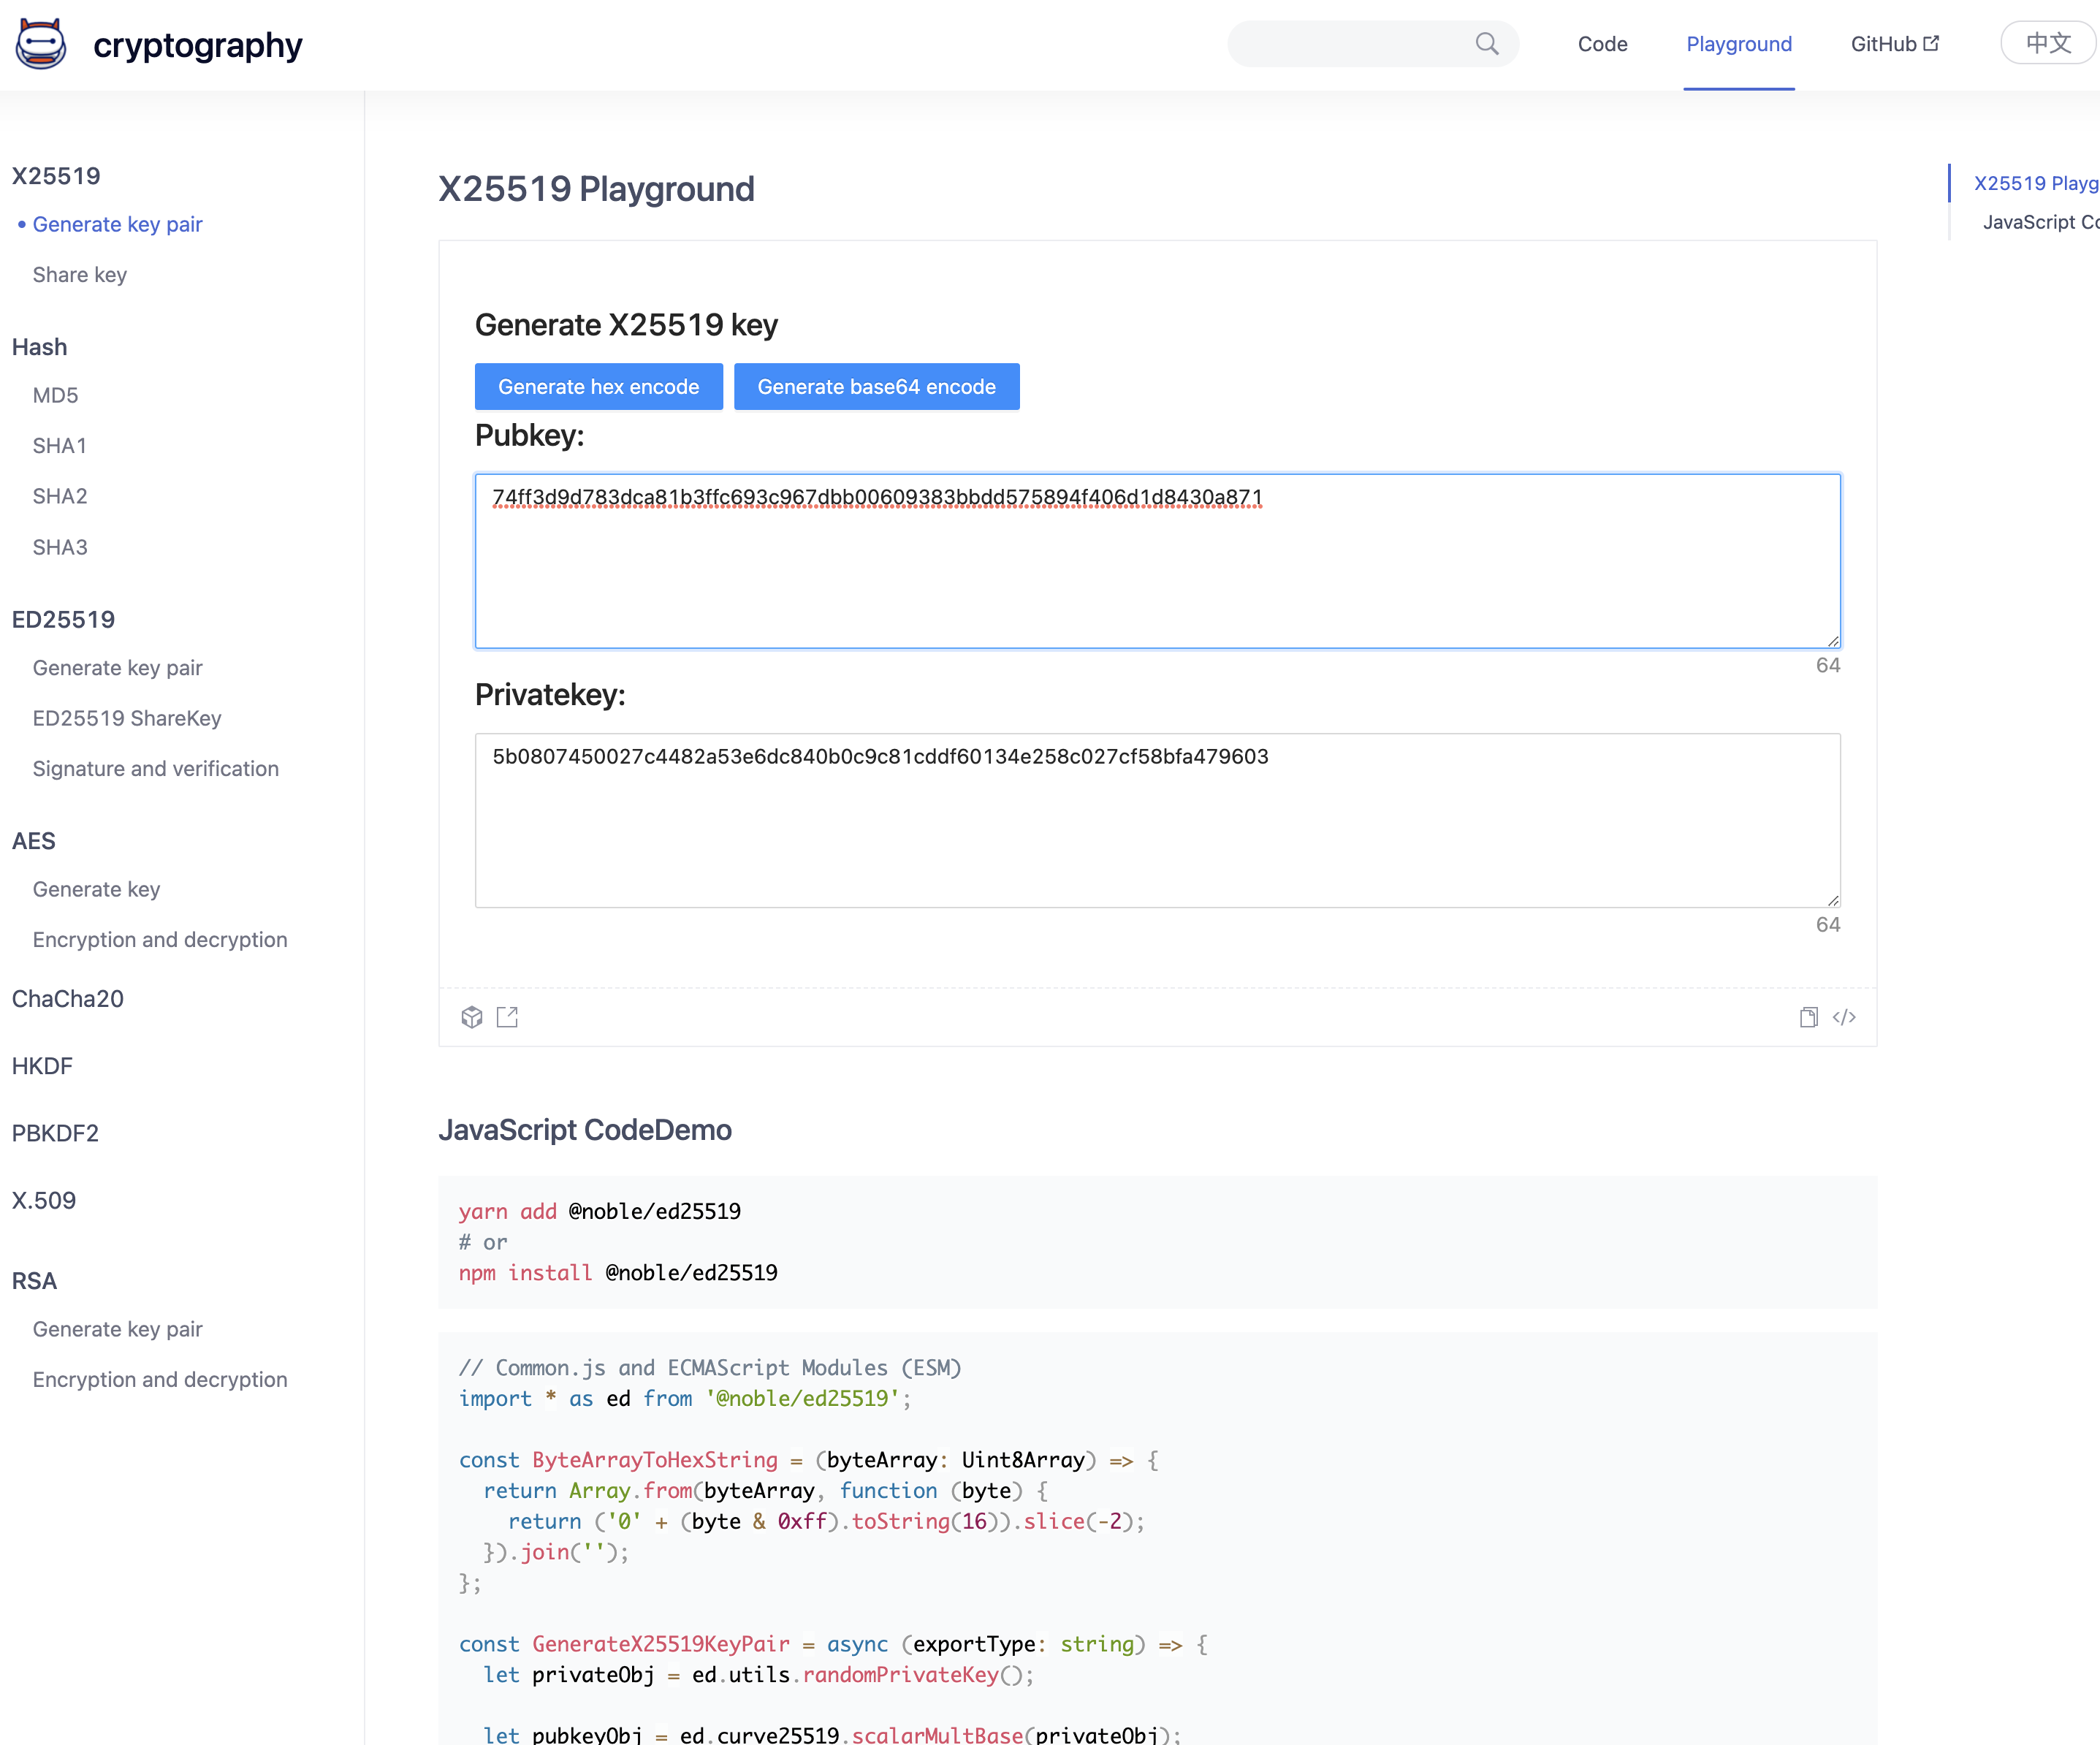Click the search magnifier icon
The width and height of the screenshot is (2100, 1745).
(1487, 44)
